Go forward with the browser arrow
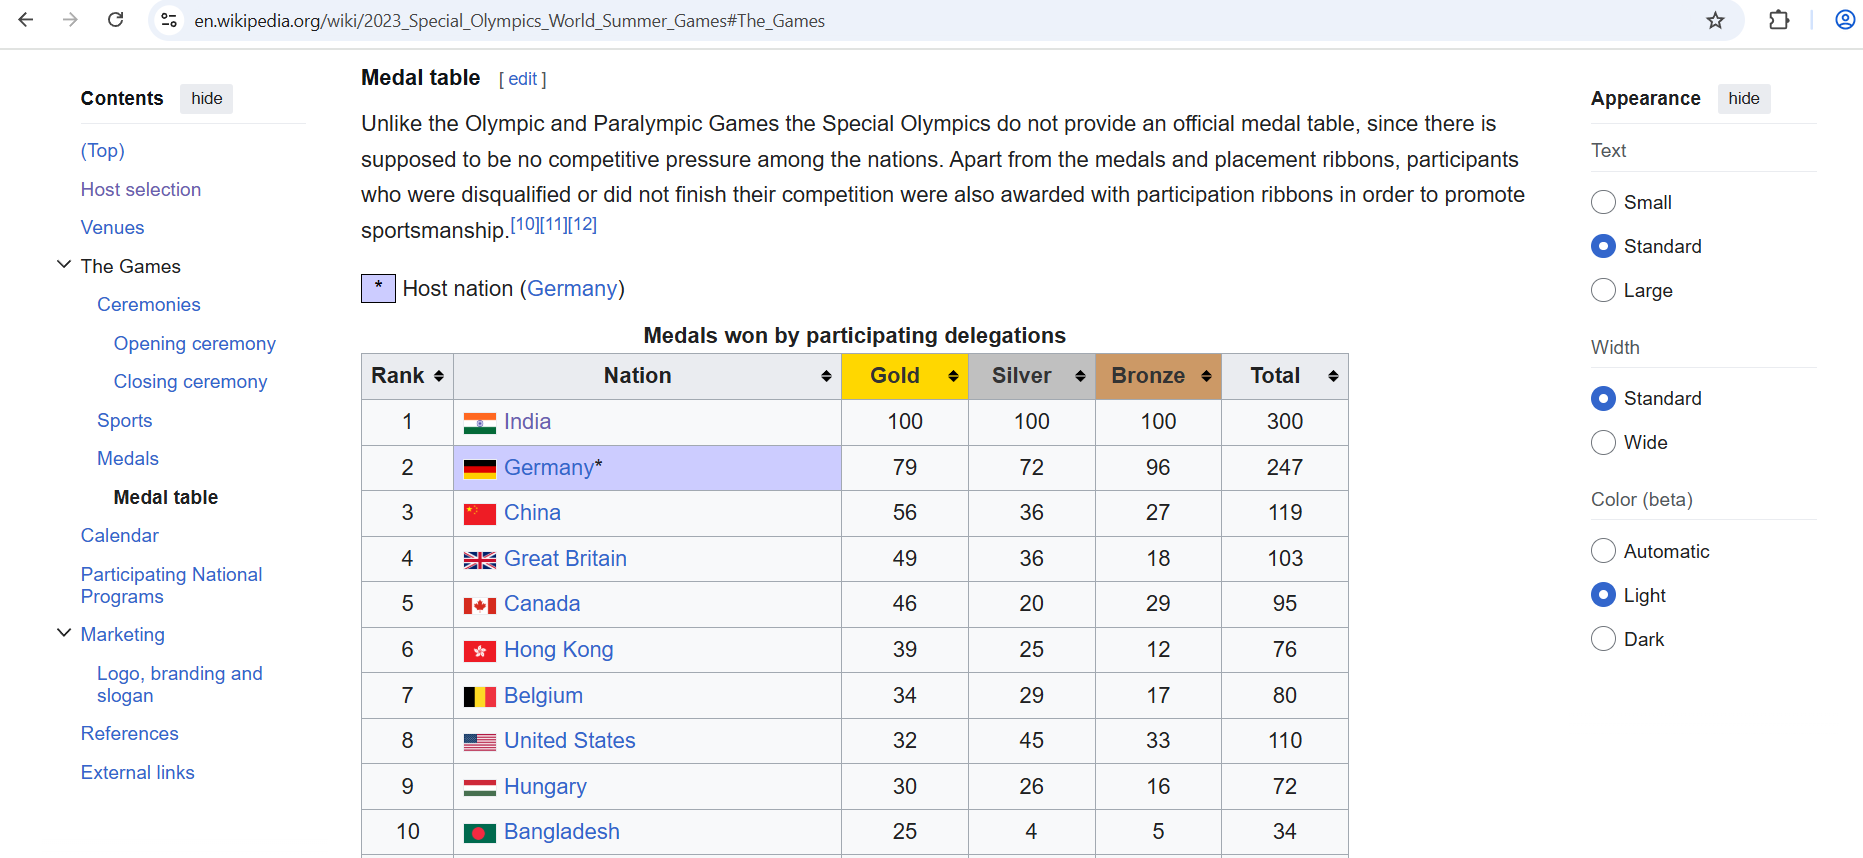This screenshot has width=1863, height=858. click(x=70, y=20)
